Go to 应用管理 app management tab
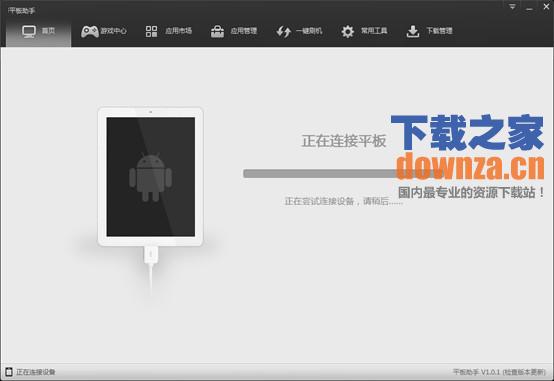554x381 pixels. pos(234,31)
